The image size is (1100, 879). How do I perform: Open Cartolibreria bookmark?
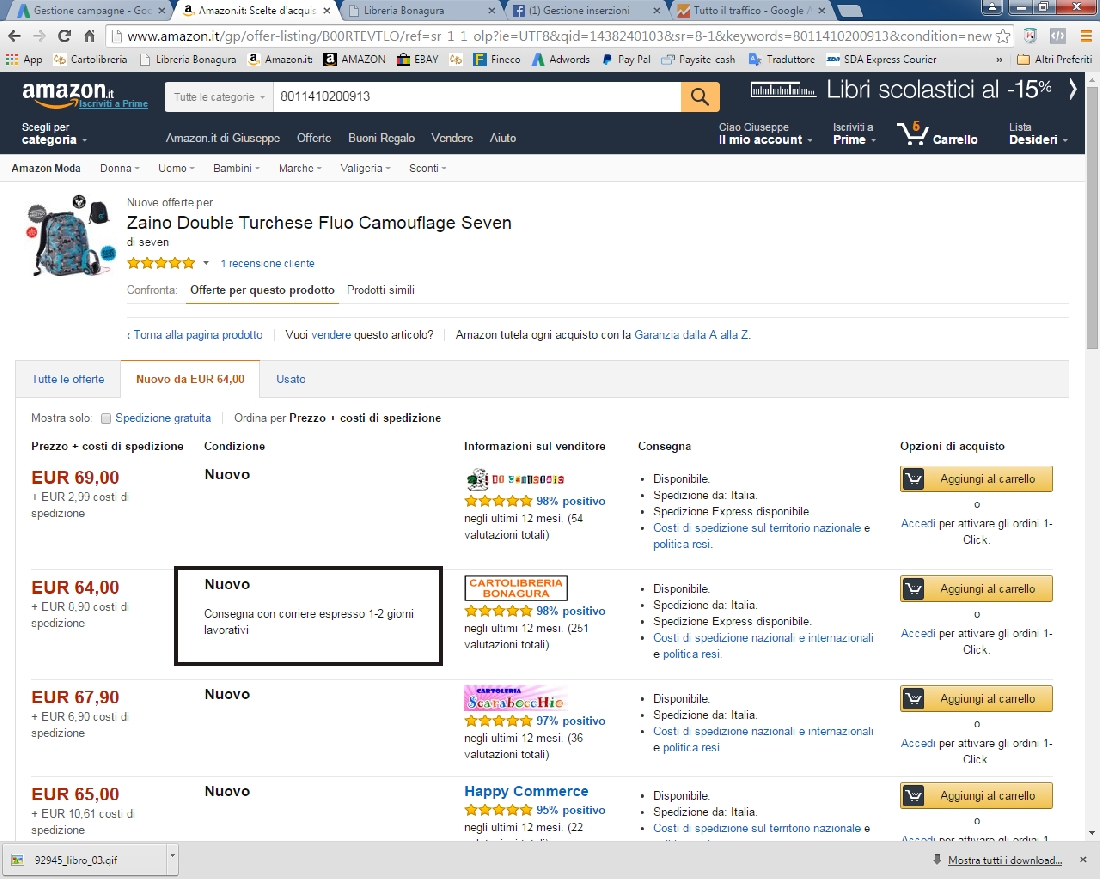click(x=90, y=60)
